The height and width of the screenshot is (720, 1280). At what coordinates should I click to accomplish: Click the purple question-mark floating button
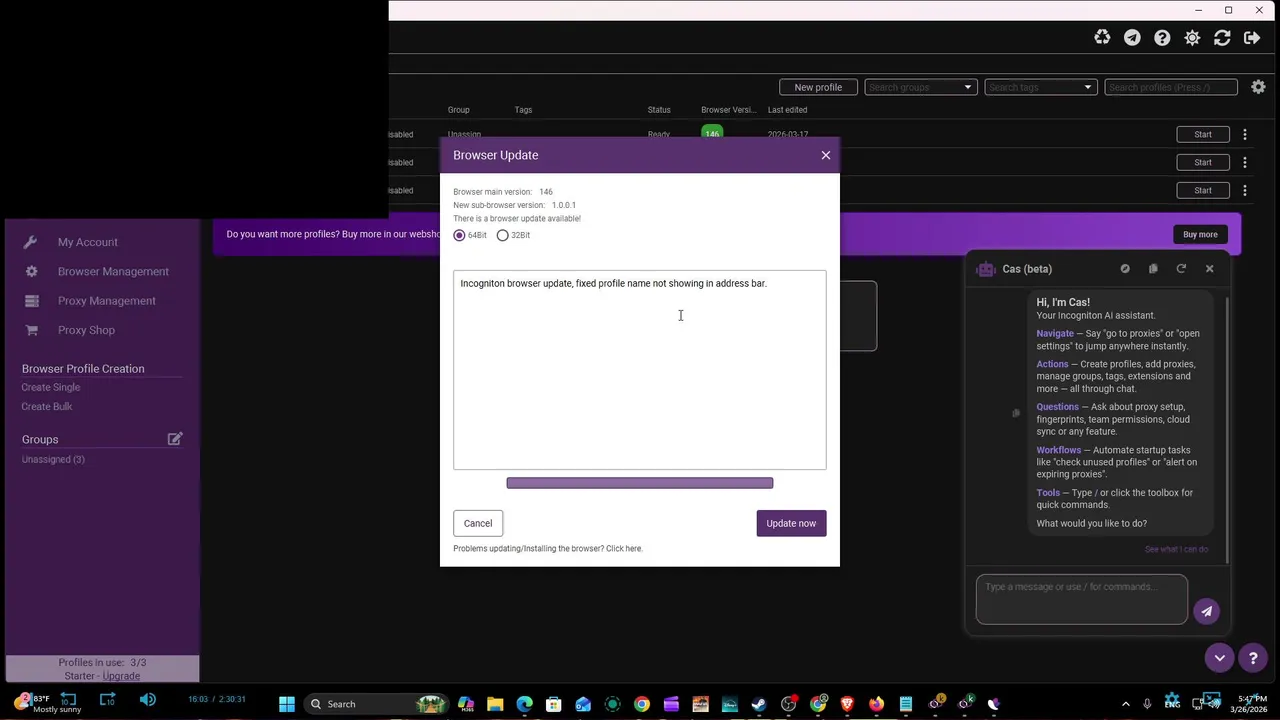click(x=1253, y=657)
